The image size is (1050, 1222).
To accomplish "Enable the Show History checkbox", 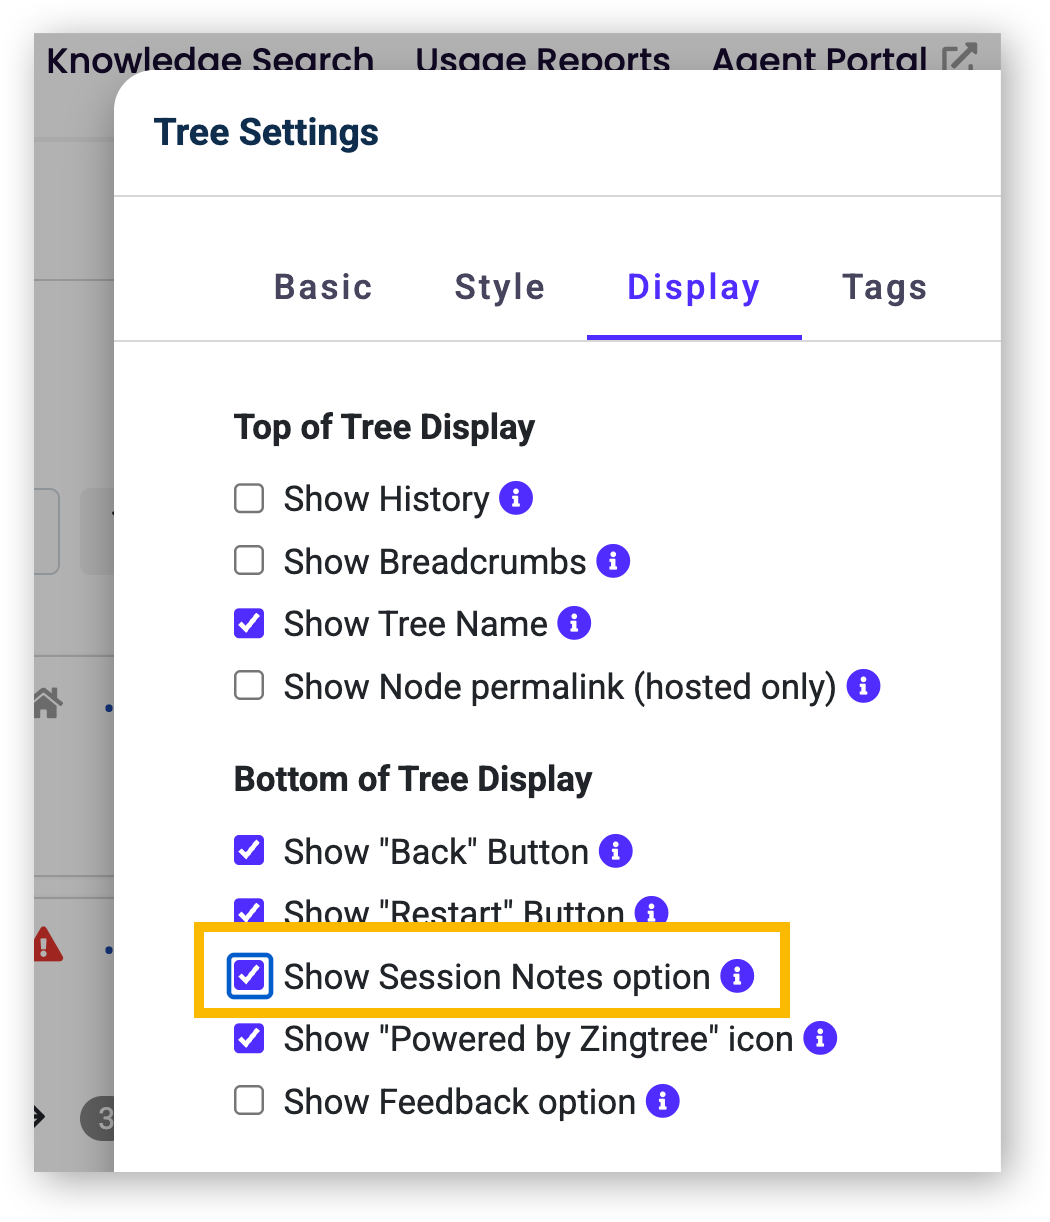I will [x=249, y=498].
